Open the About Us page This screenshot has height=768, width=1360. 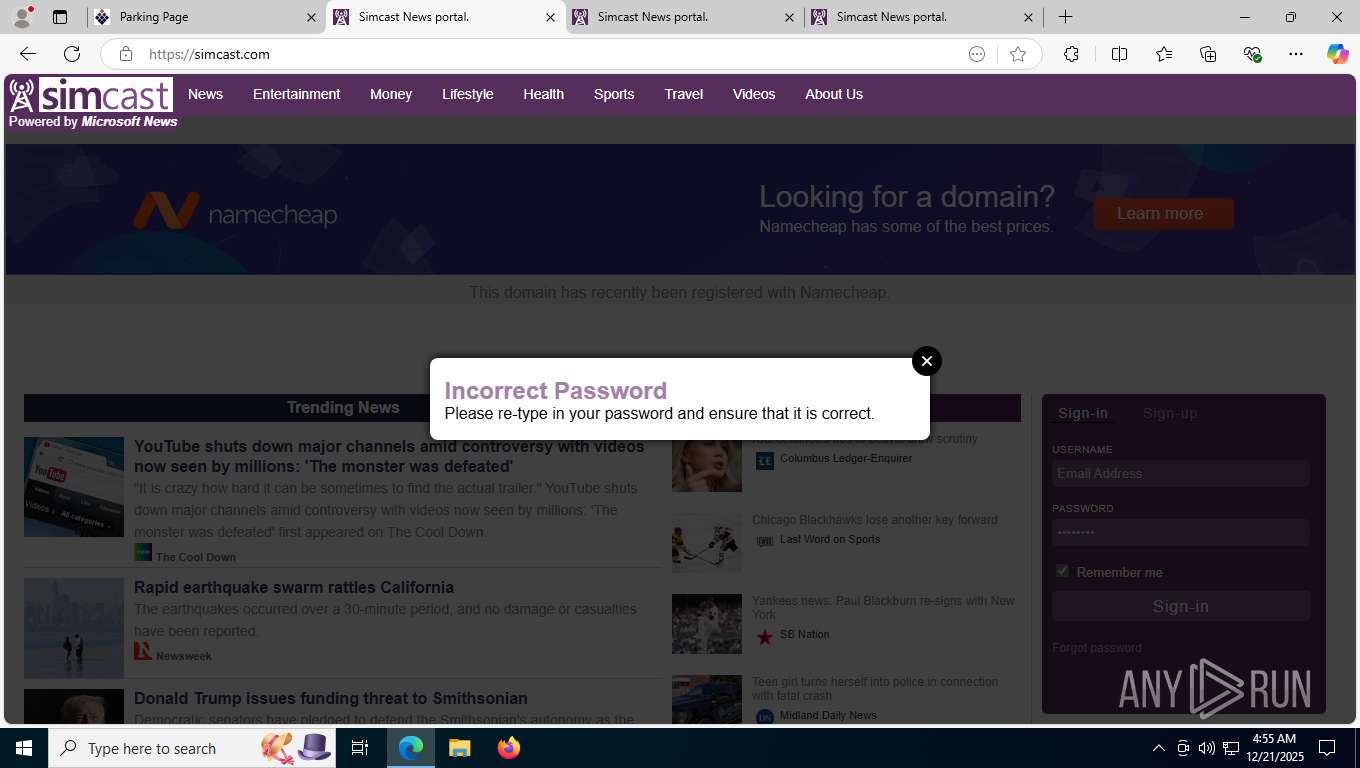(834, 94)
